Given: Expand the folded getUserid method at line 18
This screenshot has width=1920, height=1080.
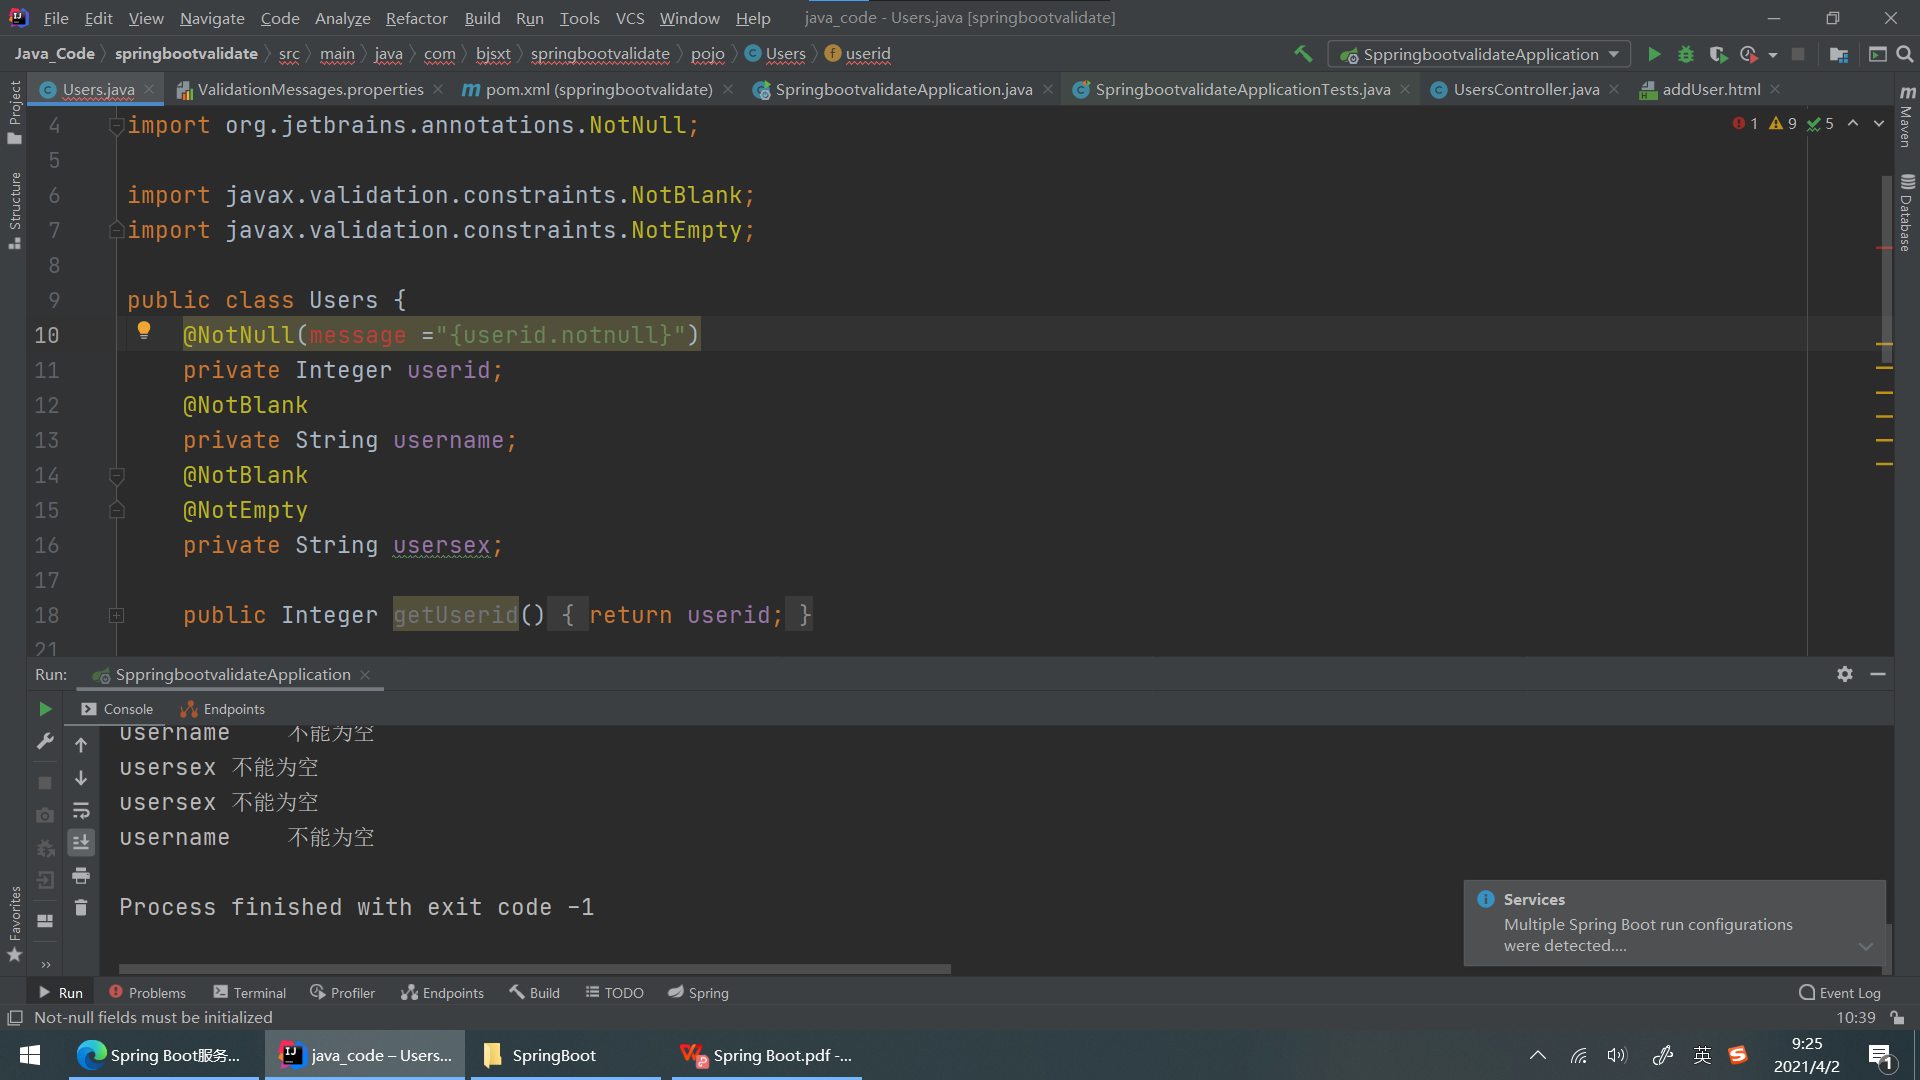Looking at the screenshot, I should point(116,615).
